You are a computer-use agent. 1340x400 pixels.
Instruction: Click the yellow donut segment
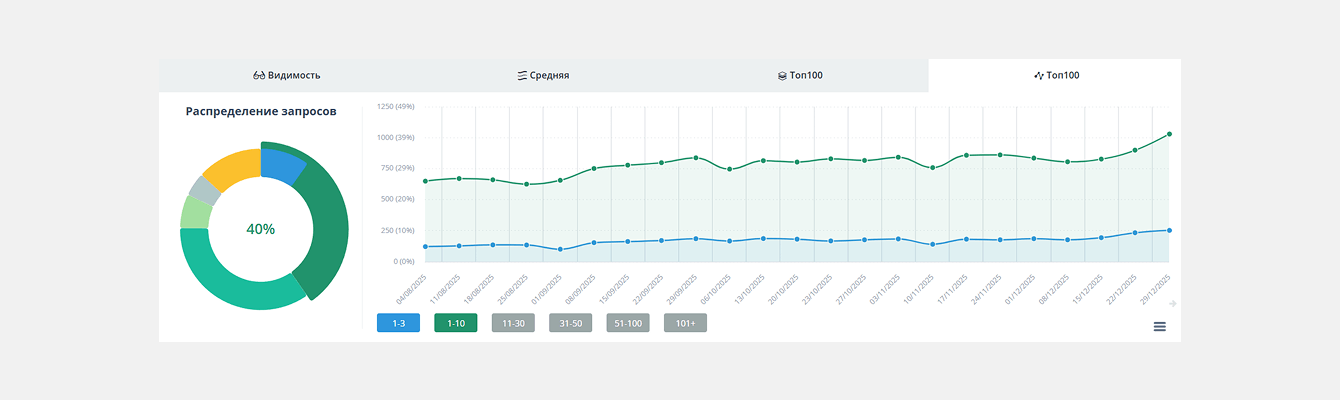click(235, 167)
